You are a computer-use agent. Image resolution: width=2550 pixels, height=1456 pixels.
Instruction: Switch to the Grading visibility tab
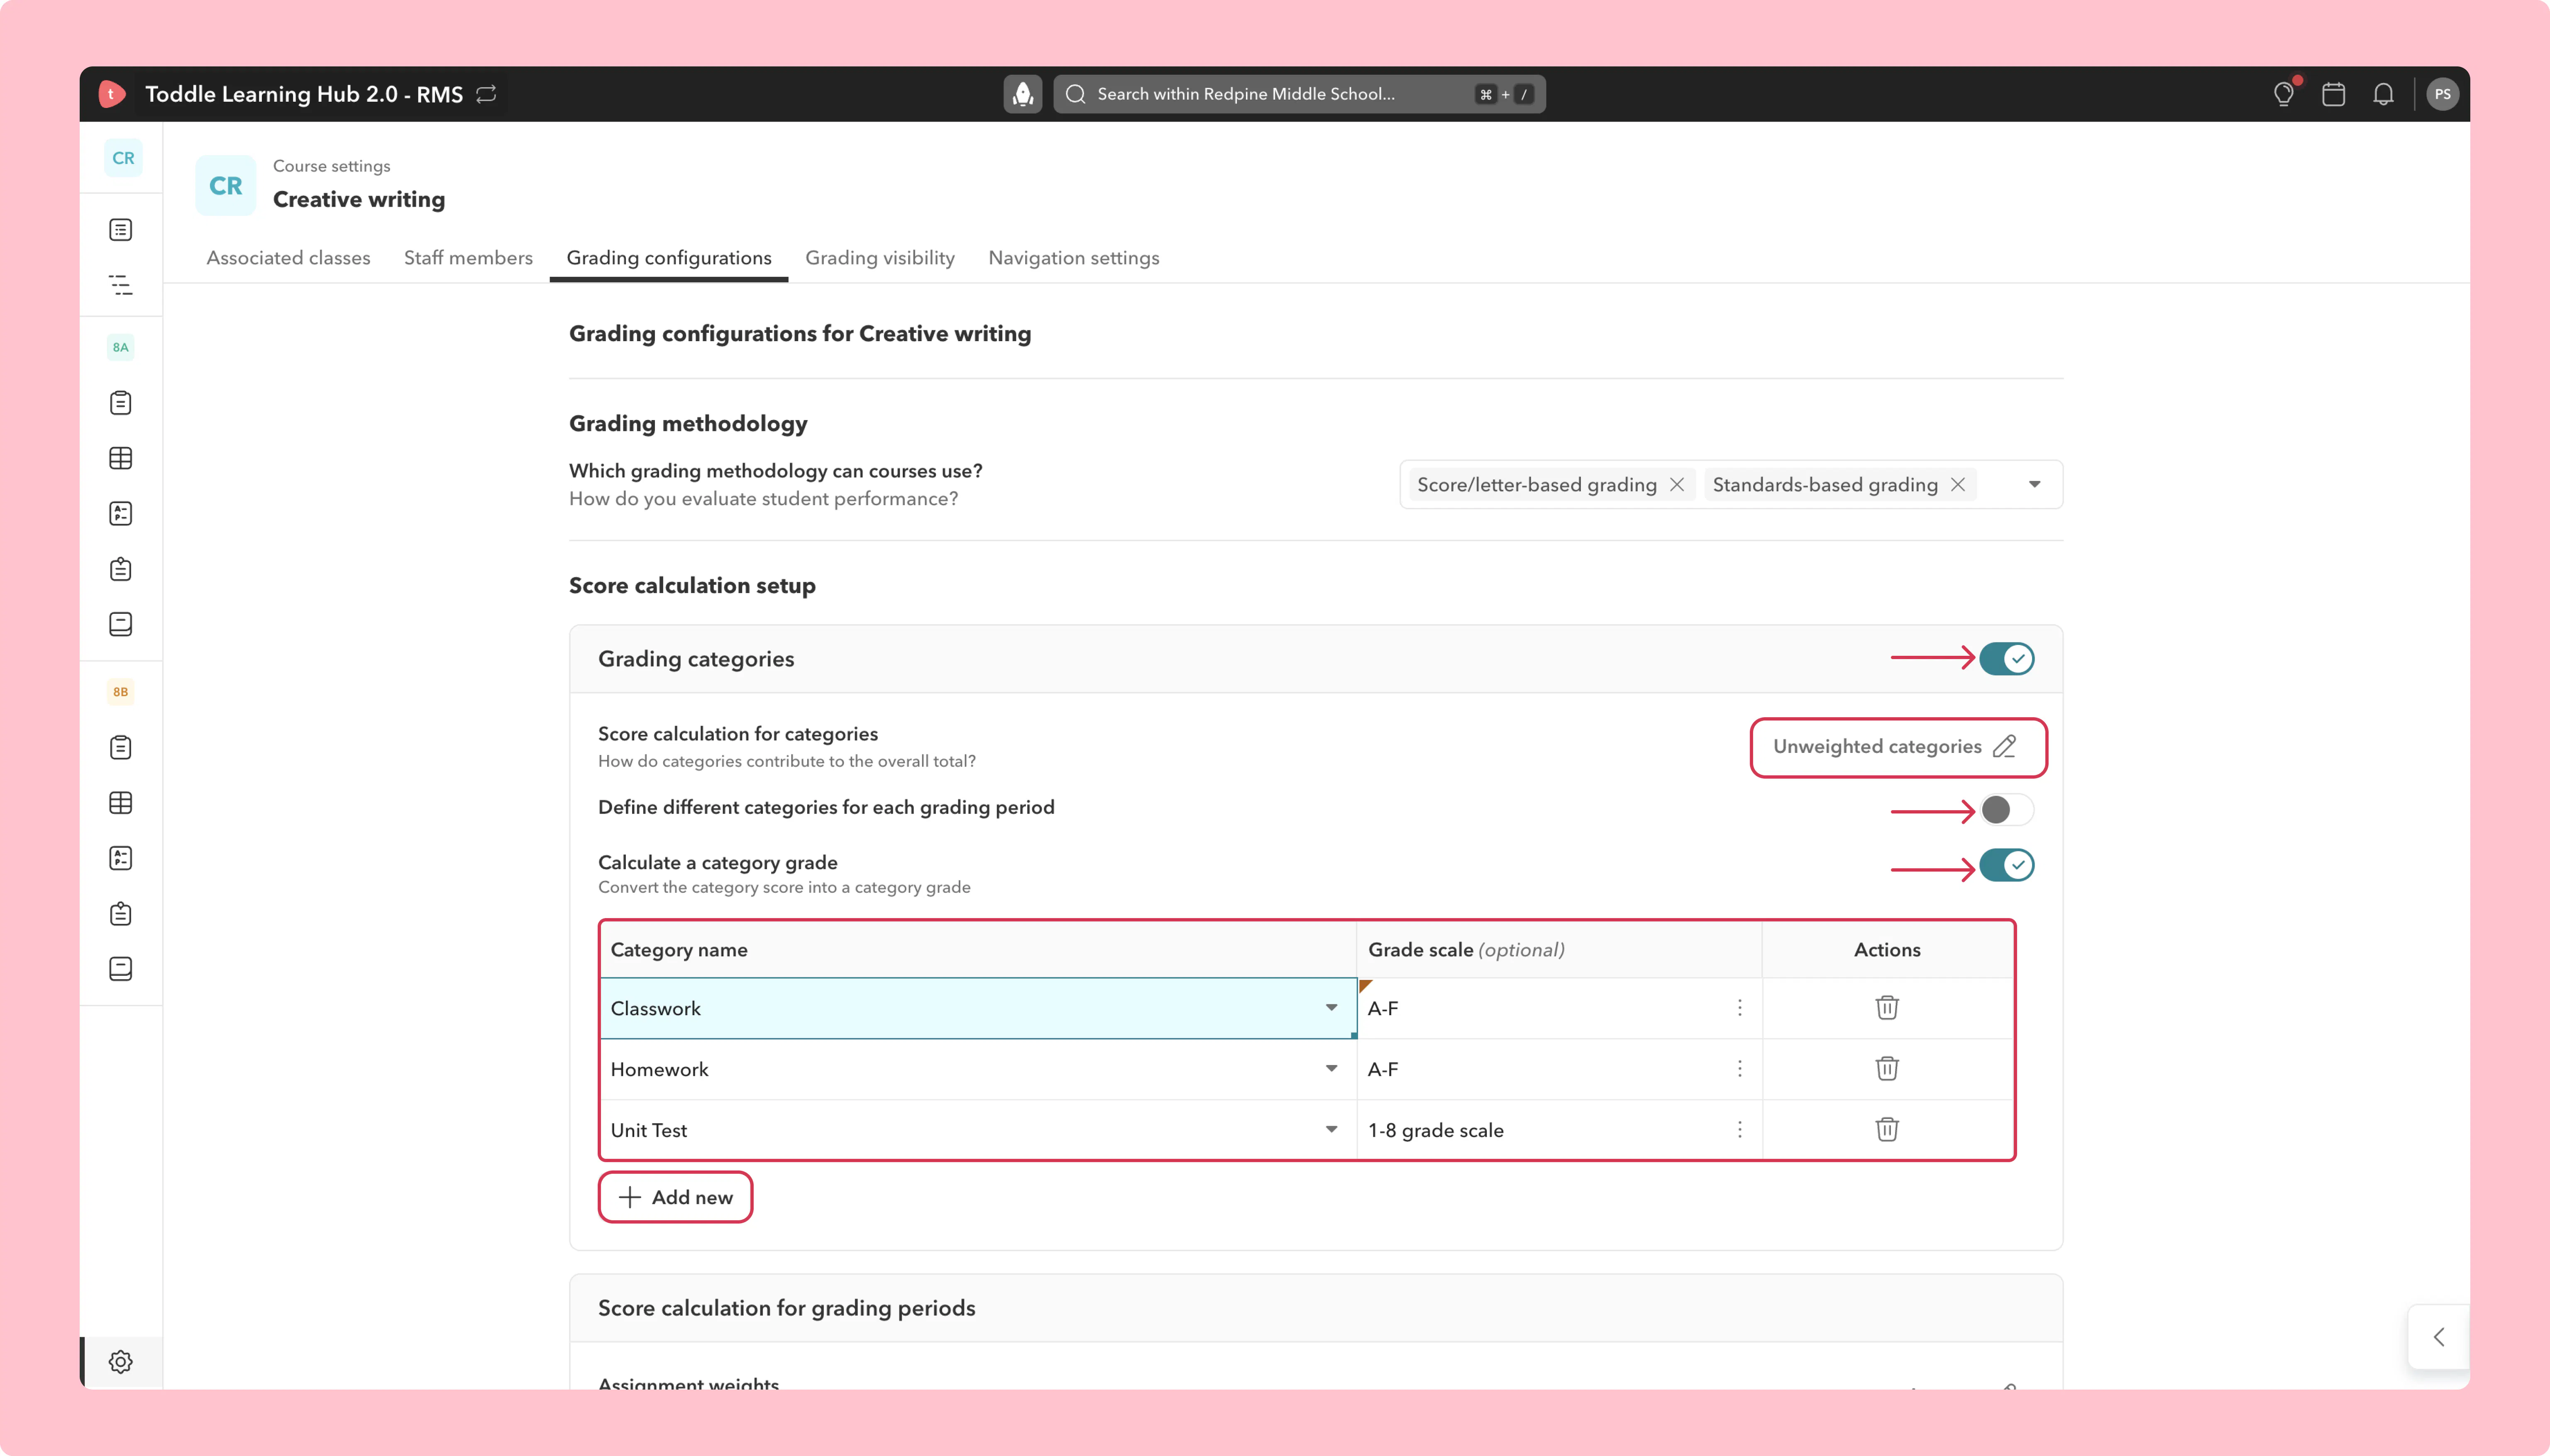point(880,258)
